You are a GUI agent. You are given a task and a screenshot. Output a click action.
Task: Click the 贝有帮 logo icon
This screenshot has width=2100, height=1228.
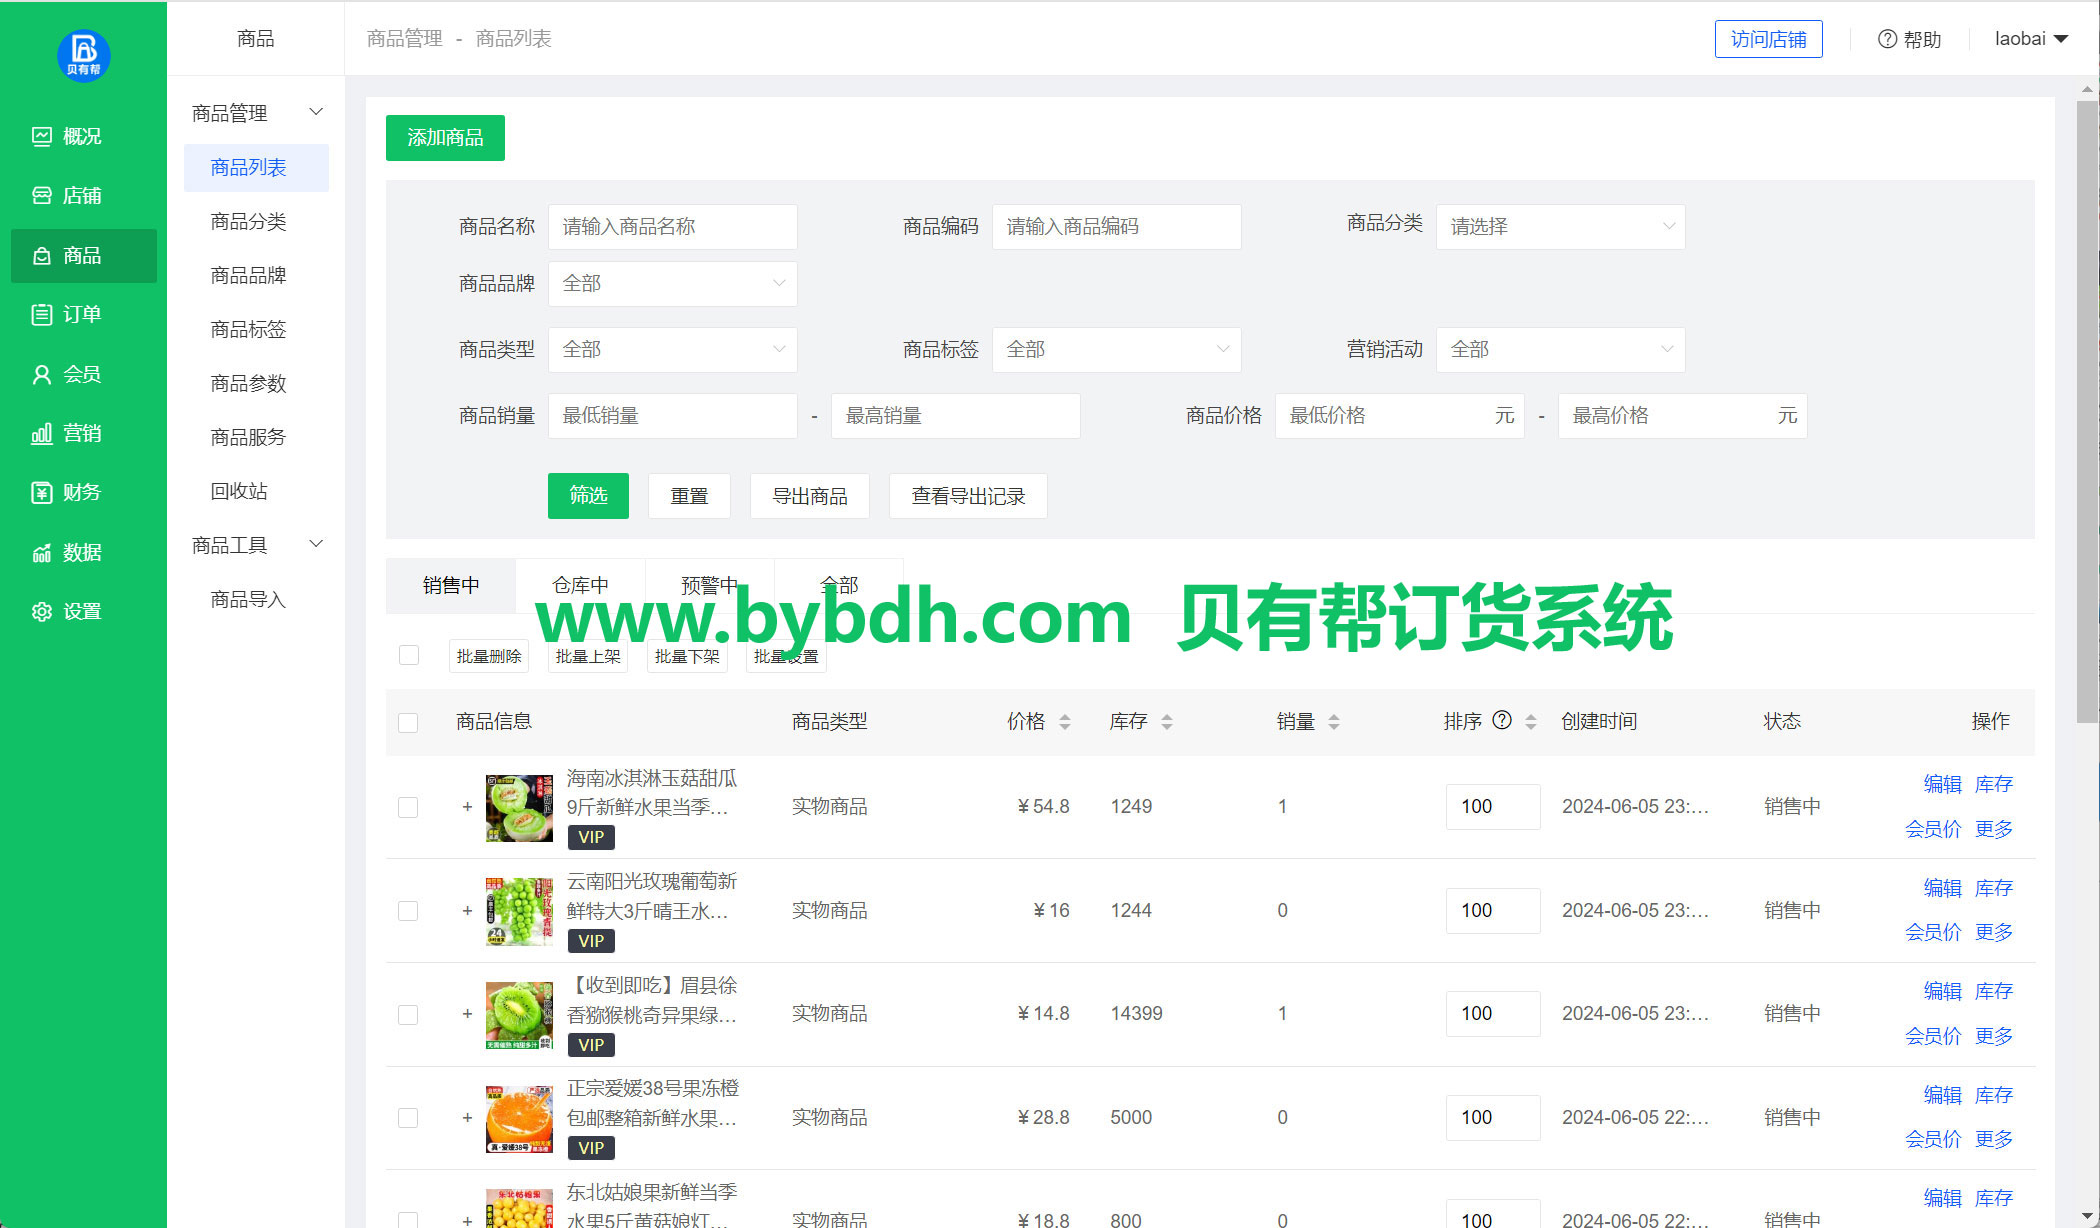tap(83, 55)
